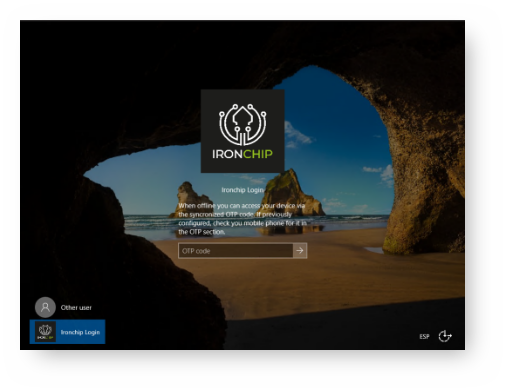
Task: Click the IRONCHIP wordmark in the logo tile
Action: point(242,154)
